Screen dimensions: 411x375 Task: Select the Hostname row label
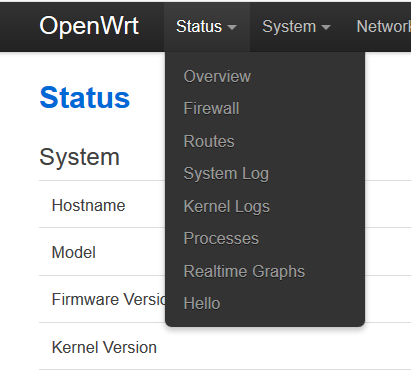point(89,205)
